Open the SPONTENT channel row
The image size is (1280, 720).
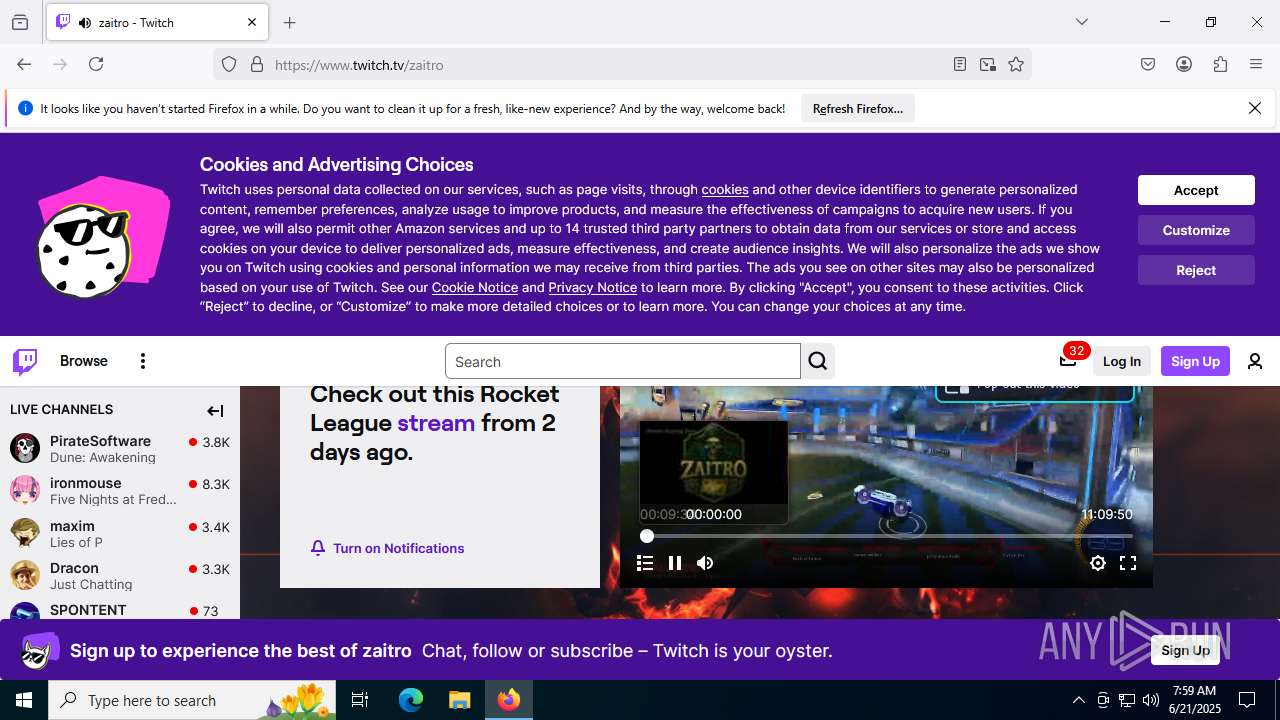[120, 611]
